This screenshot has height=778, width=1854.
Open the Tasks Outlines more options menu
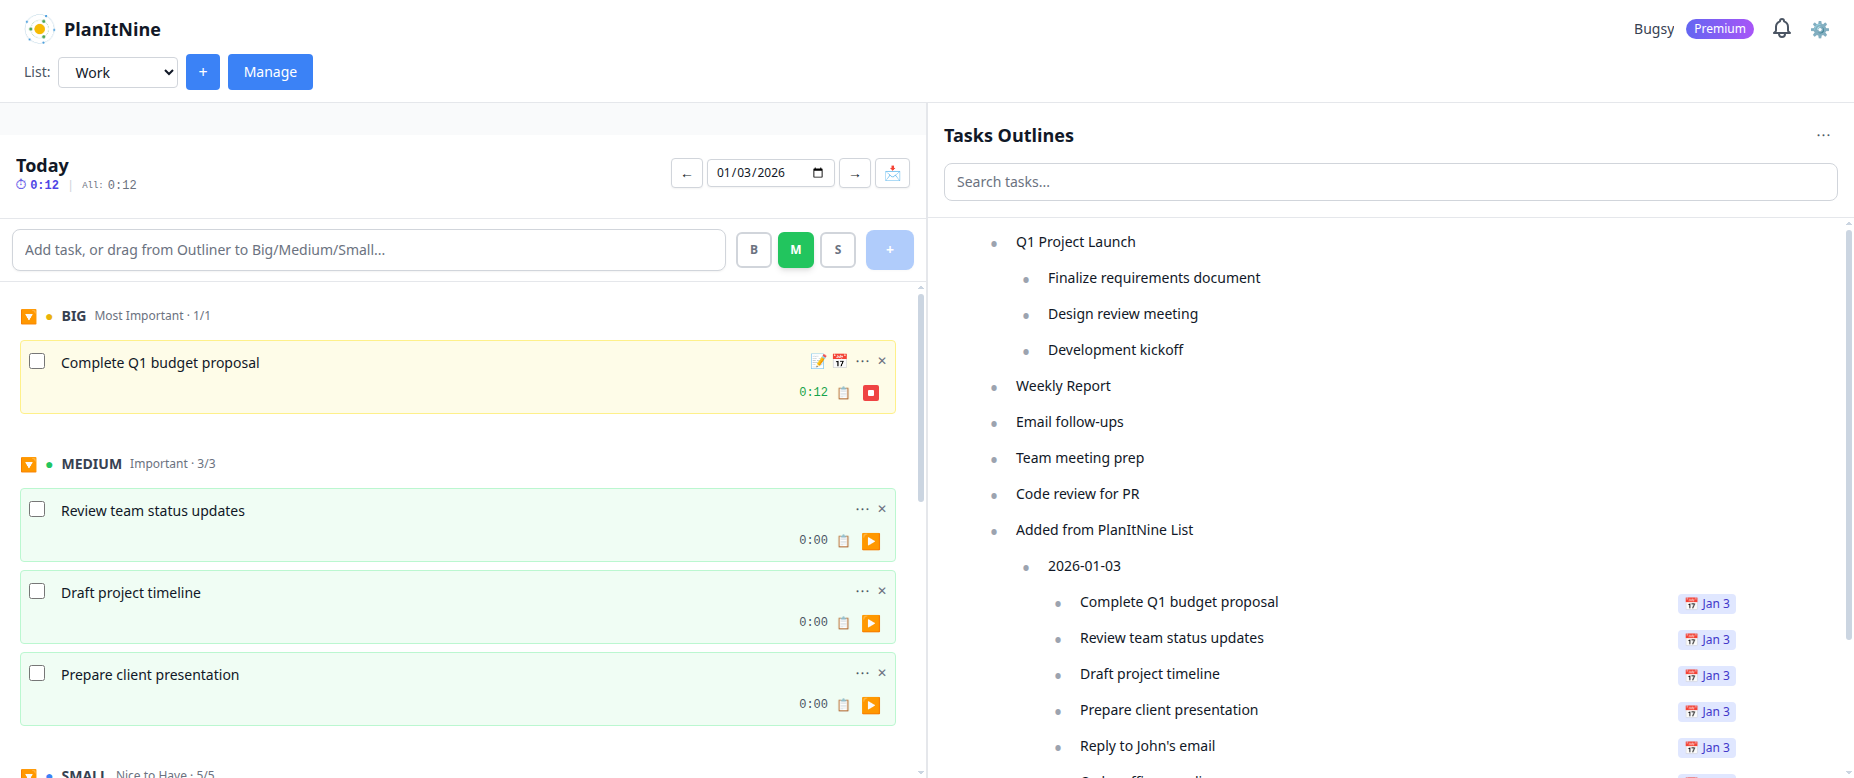tap(1823, 135)
